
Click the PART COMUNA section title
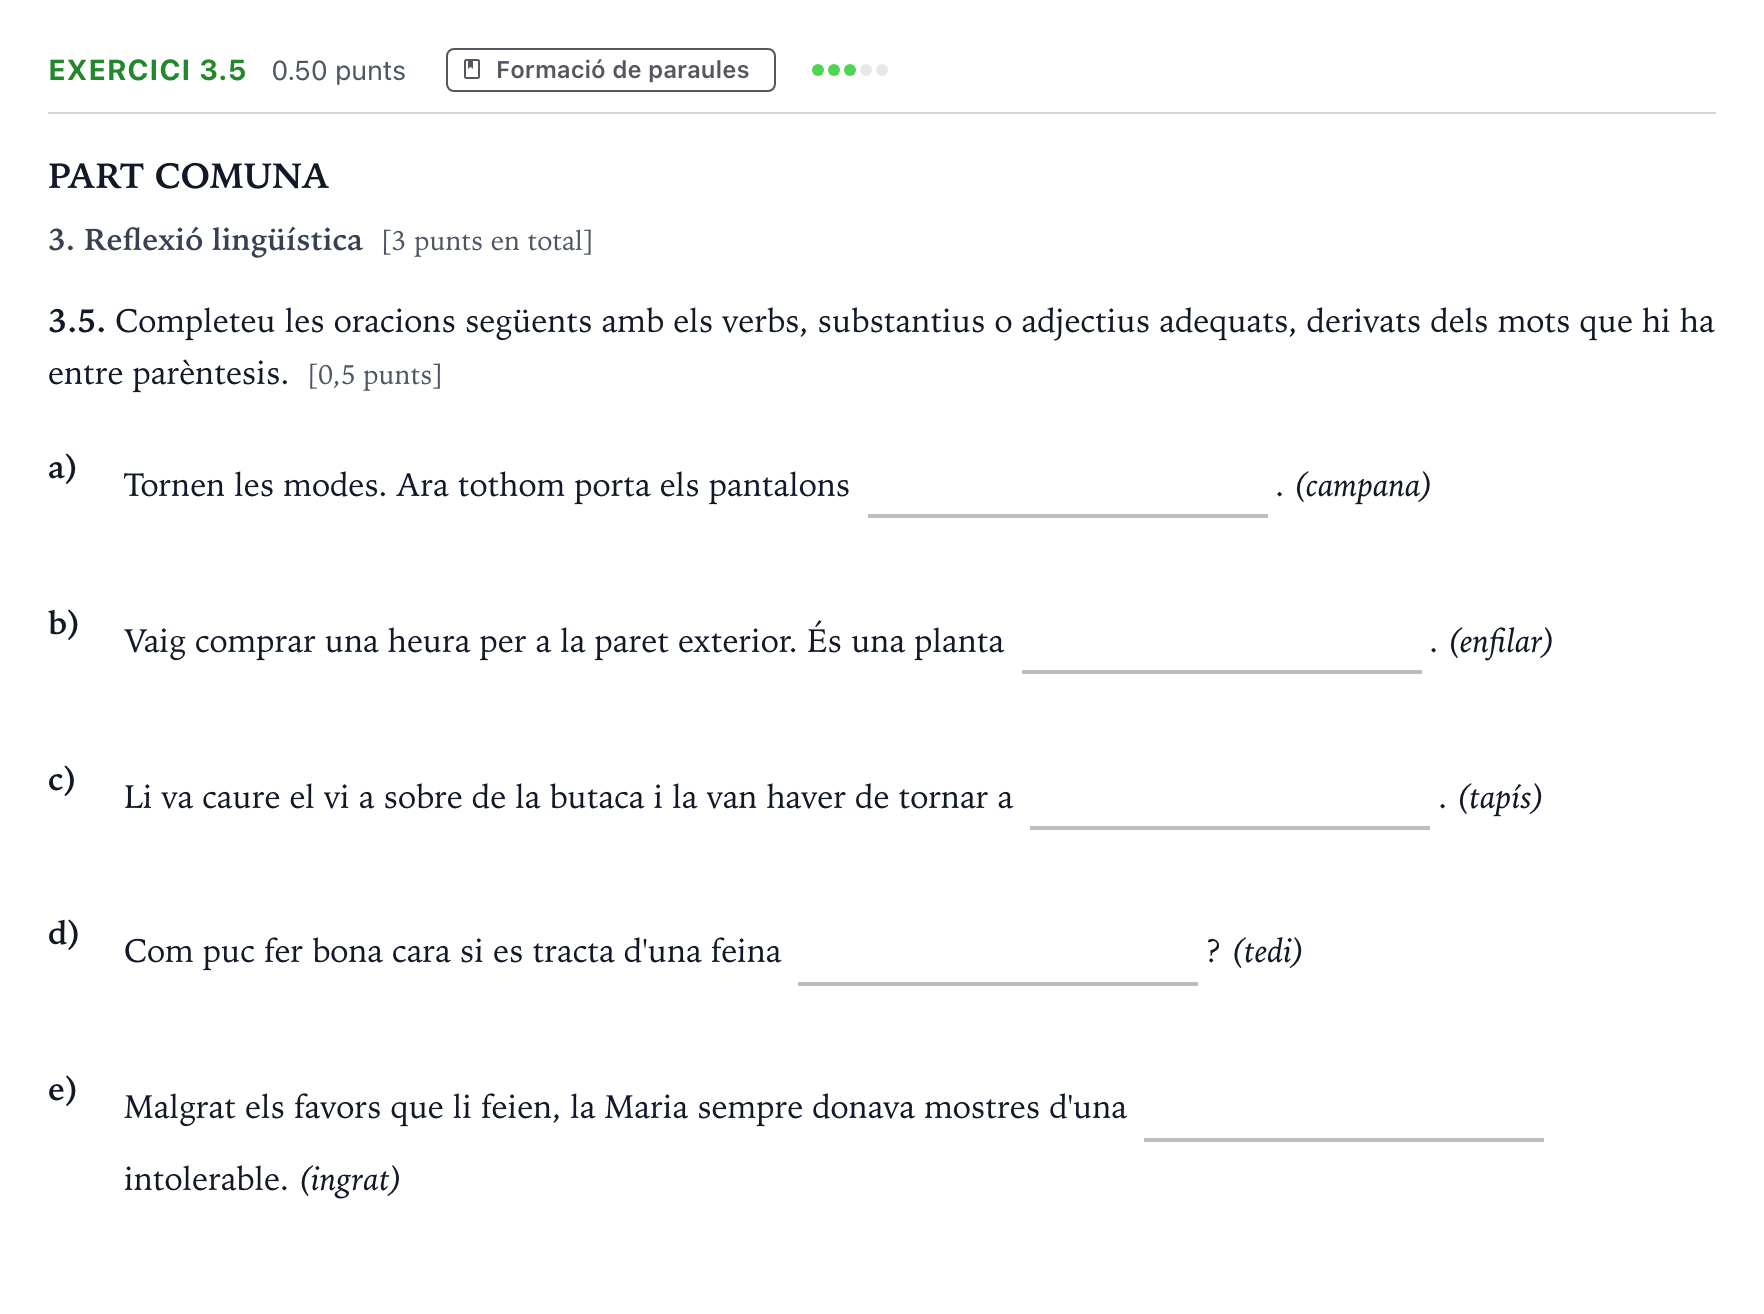coord(188,176)
